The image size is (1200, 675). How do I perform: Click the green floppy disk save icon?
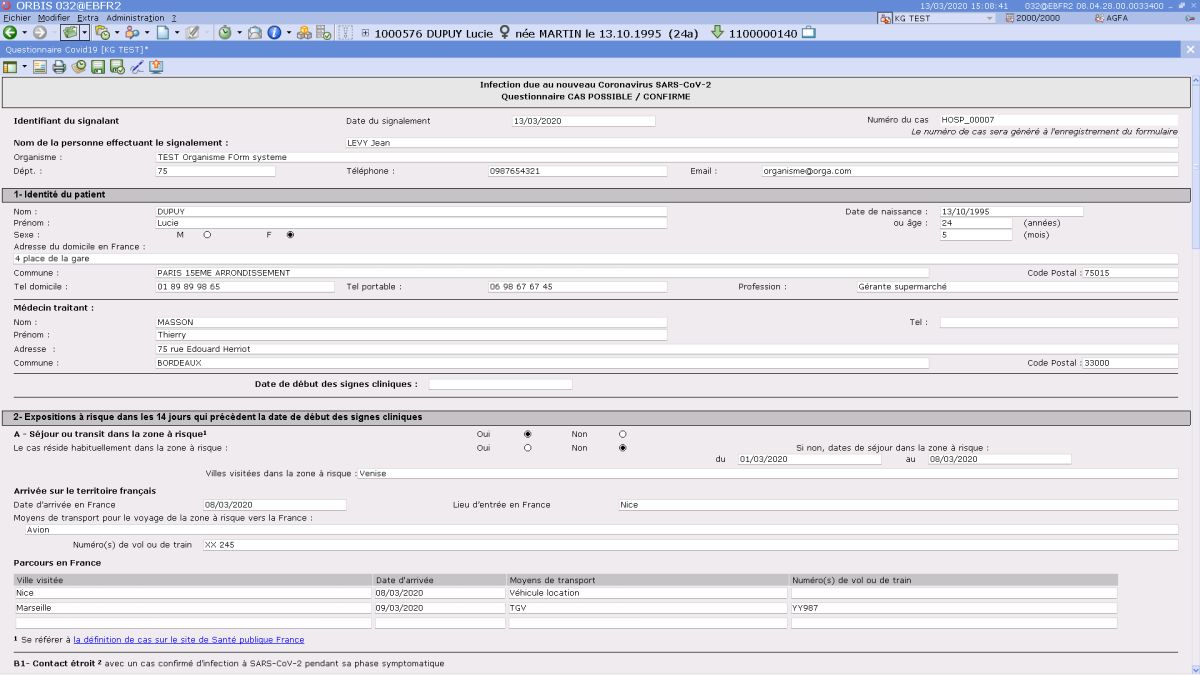coord(98,67)
